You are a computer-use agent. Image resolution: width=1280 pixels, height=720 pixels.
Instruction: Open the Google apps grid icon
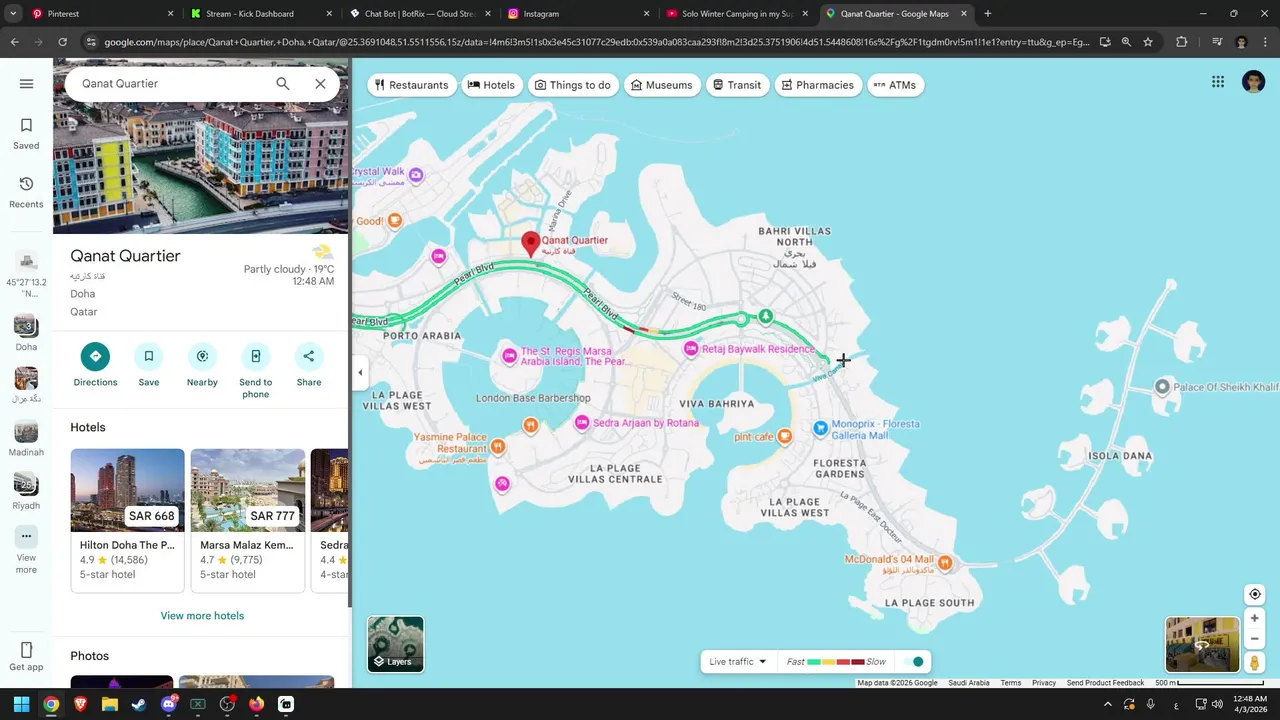pyautogui.click(x=1218, y=82)
